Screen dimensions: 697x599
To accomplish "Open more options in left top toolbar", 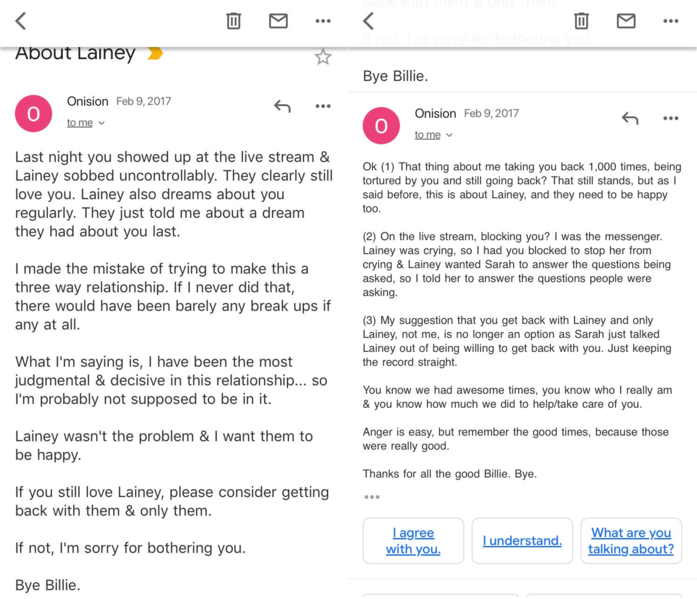I will point(323,20).
